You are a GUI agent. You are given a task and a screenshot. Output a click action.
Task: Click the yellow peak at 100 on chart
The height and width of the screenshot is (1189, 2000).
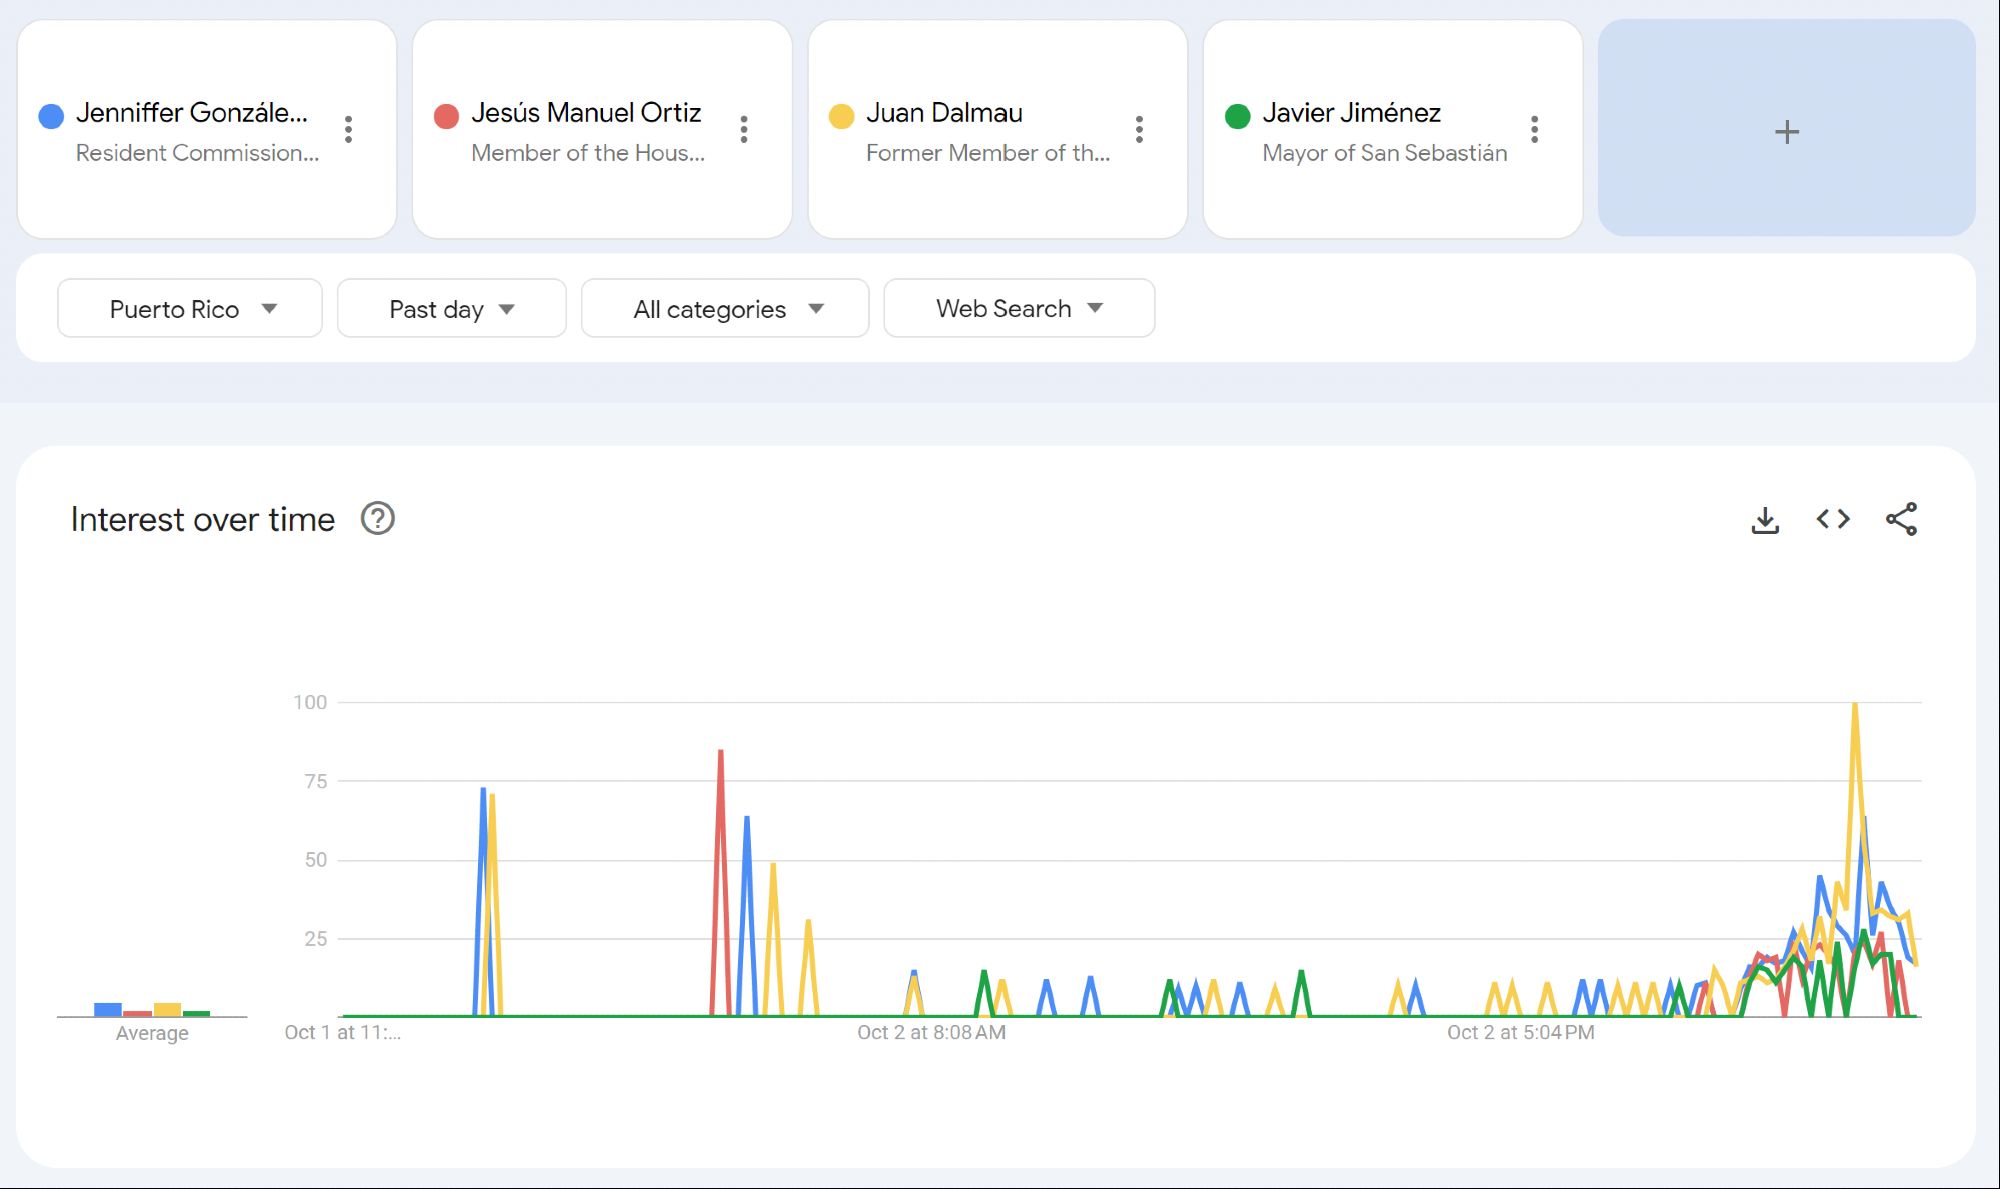click(x=1855, y=704)
